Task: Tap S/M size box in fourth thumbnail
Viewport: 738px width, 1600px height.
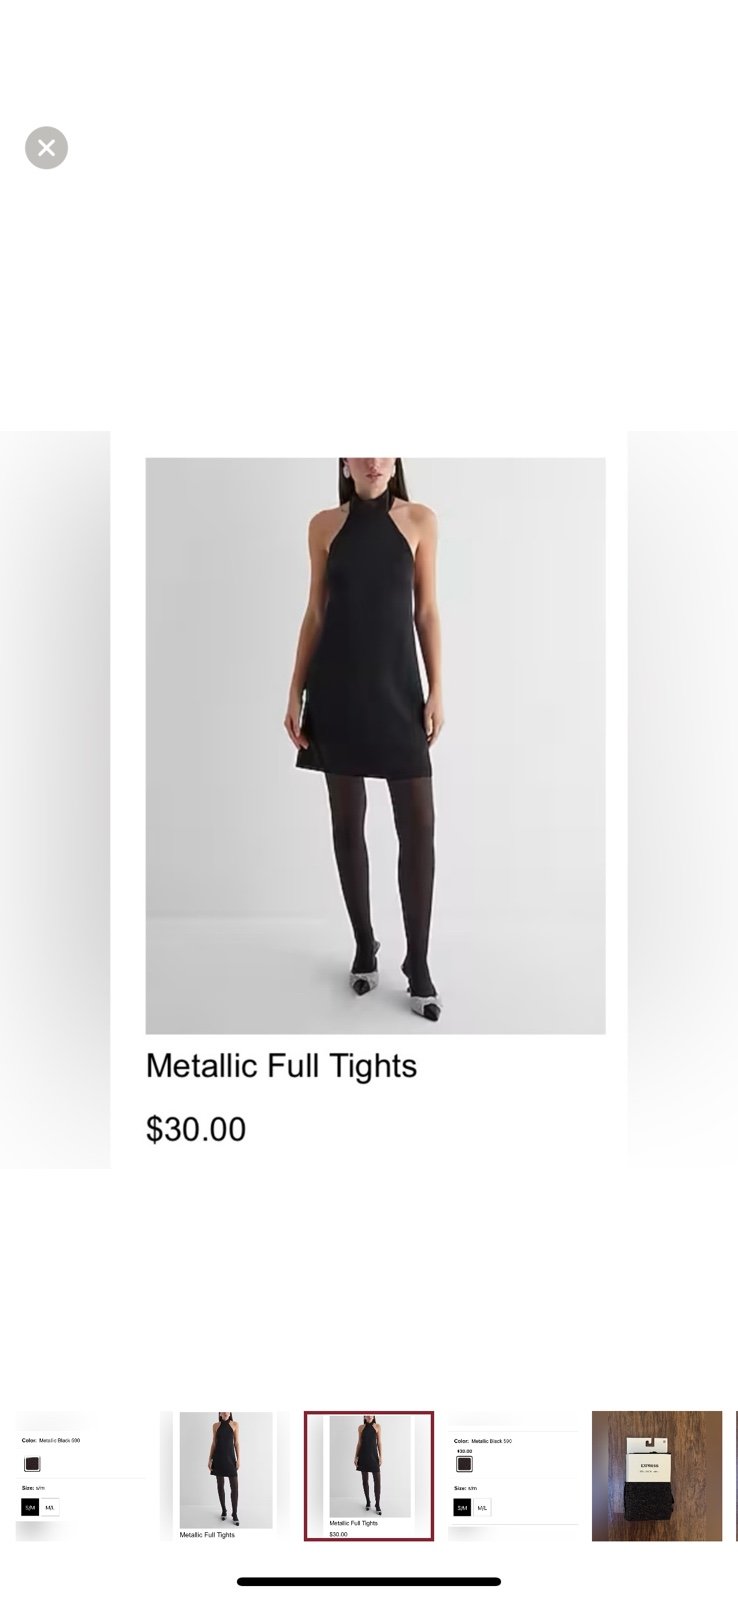Action: (462, 1507)
